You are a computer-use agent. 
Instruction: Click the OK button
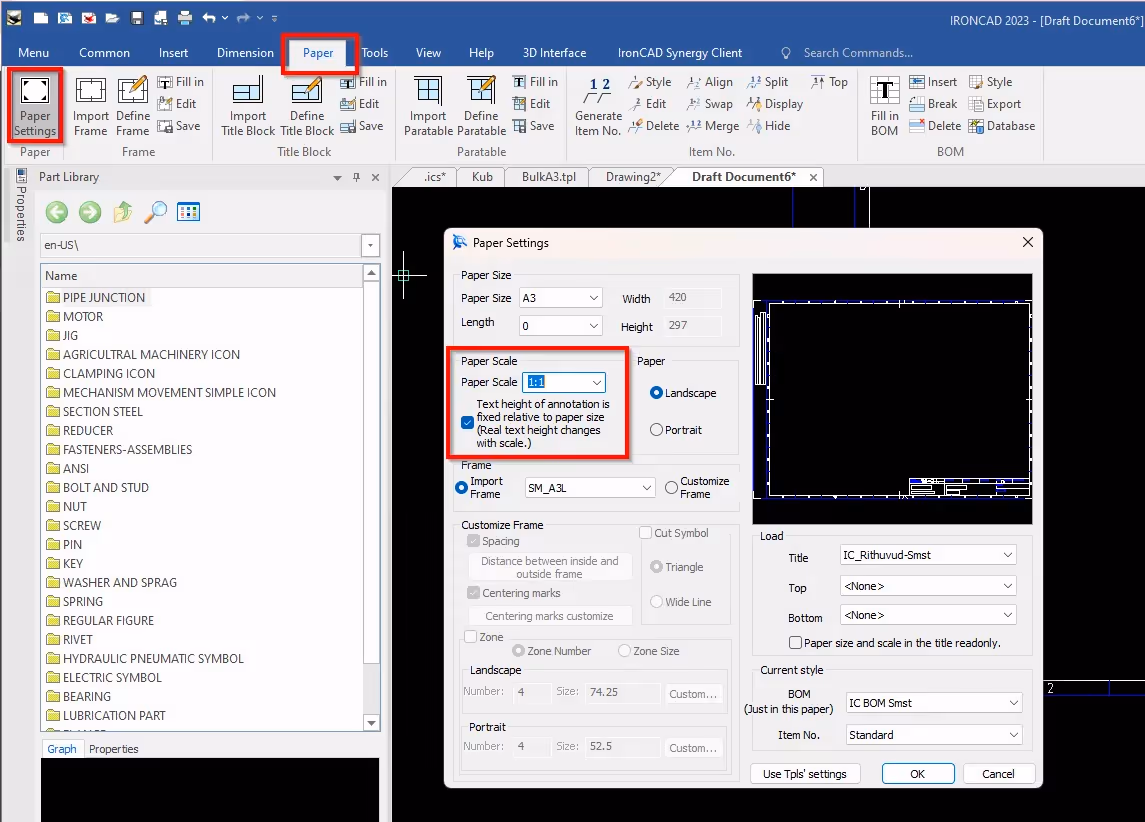[917, 773]
